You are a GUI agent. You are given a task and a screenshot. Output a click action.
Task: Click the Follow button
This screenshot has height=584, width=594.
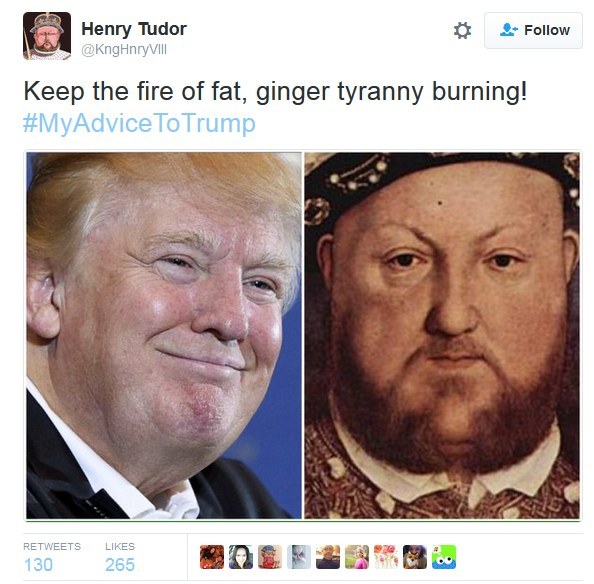point(533,30)
